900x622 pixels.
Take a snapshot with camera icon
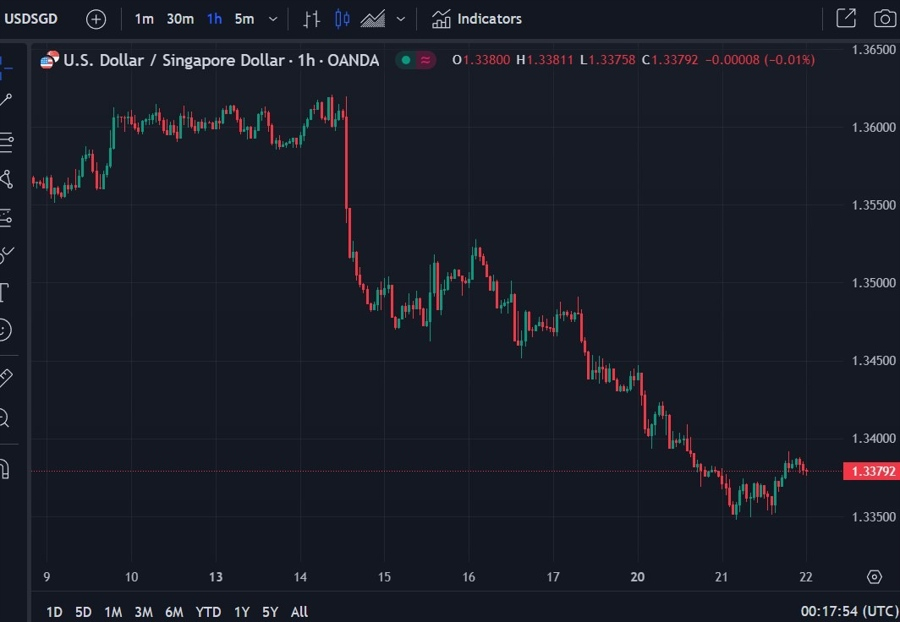(x=885, y=18)
